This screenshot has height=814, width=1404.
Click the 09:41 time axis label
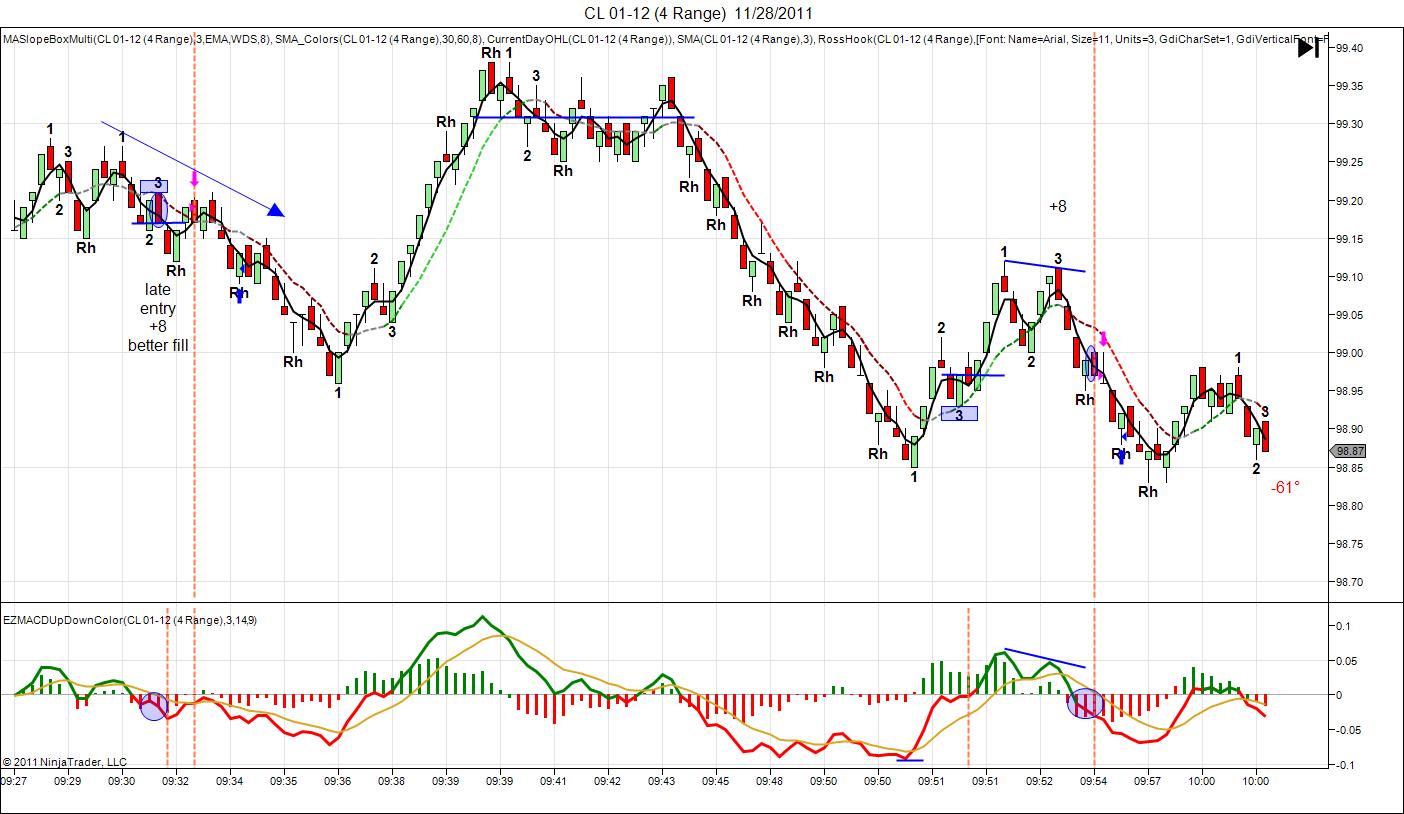pyautogui.click(x=554, y=781)
